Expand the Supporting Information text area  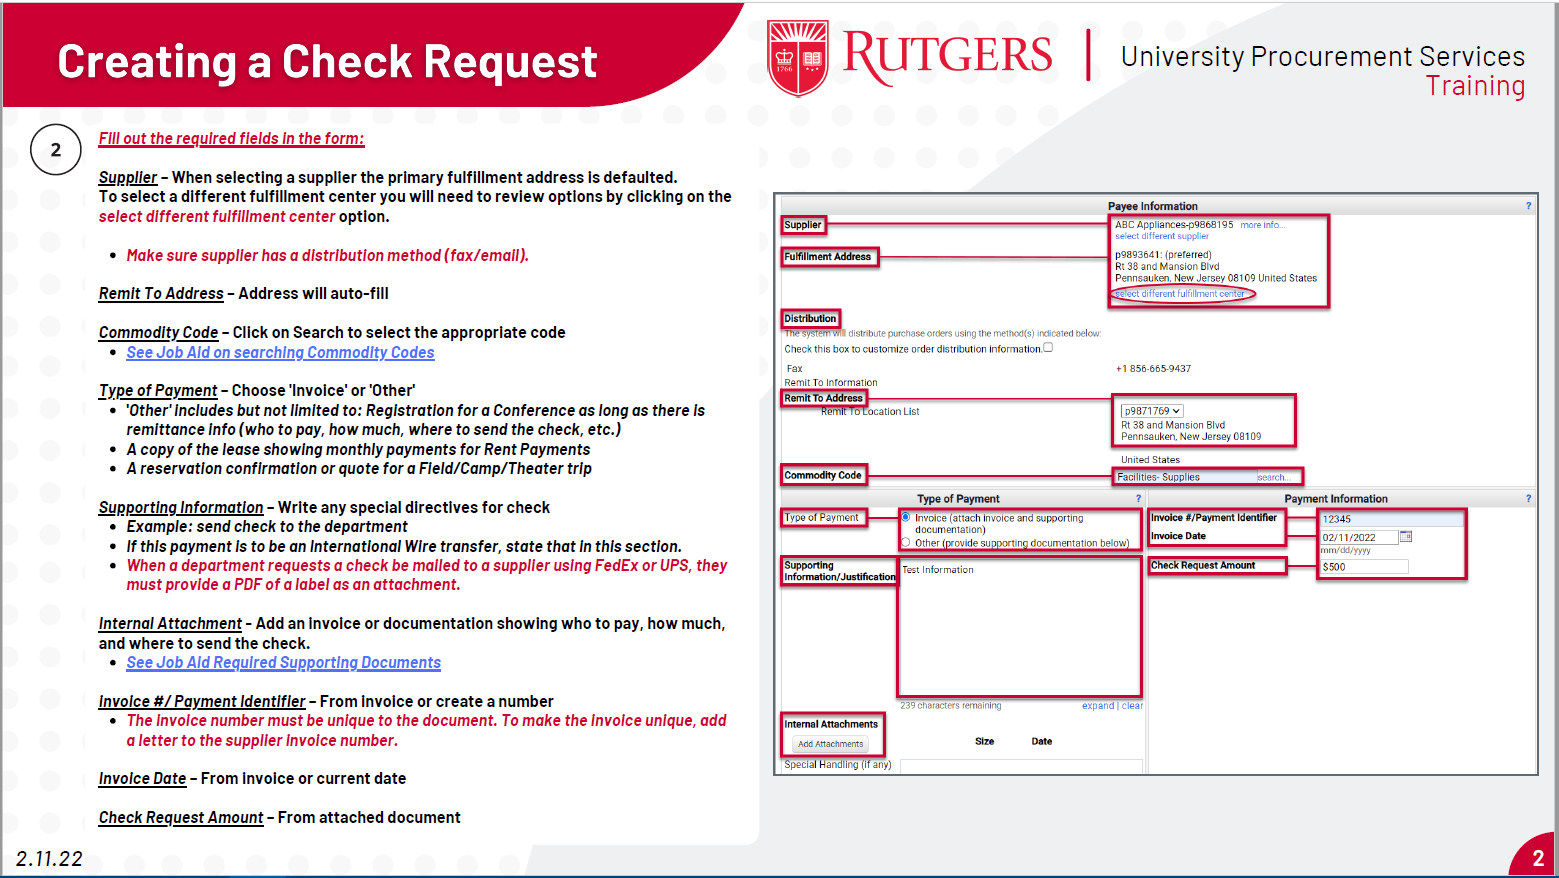click(x=1098, y=705)
